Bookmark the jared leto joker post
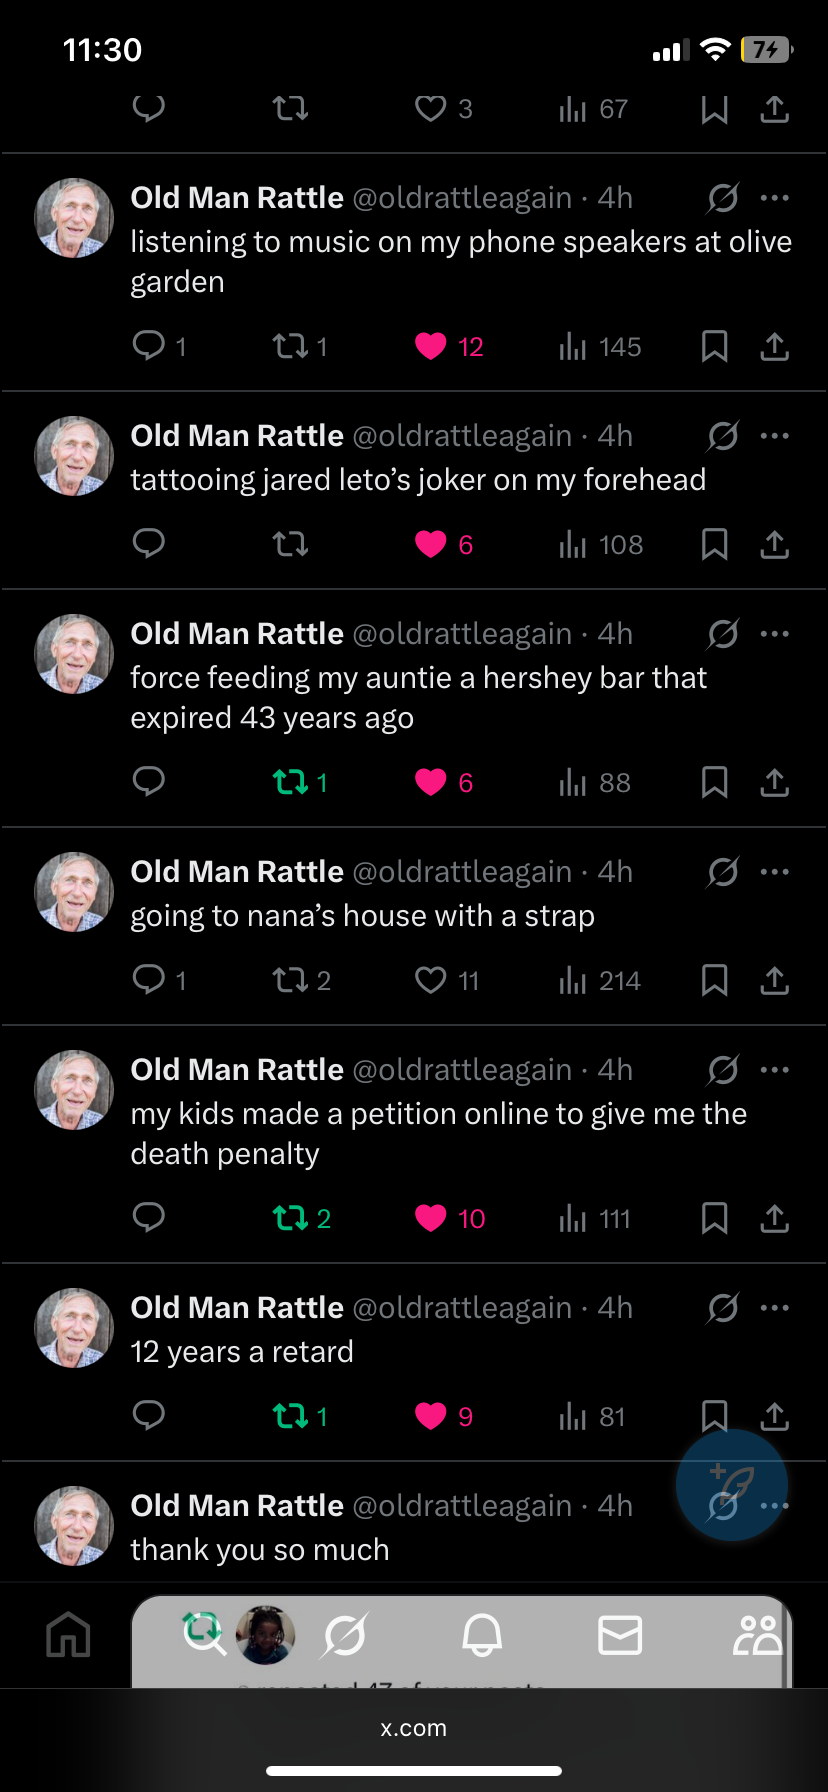 [x=715, y=544]
